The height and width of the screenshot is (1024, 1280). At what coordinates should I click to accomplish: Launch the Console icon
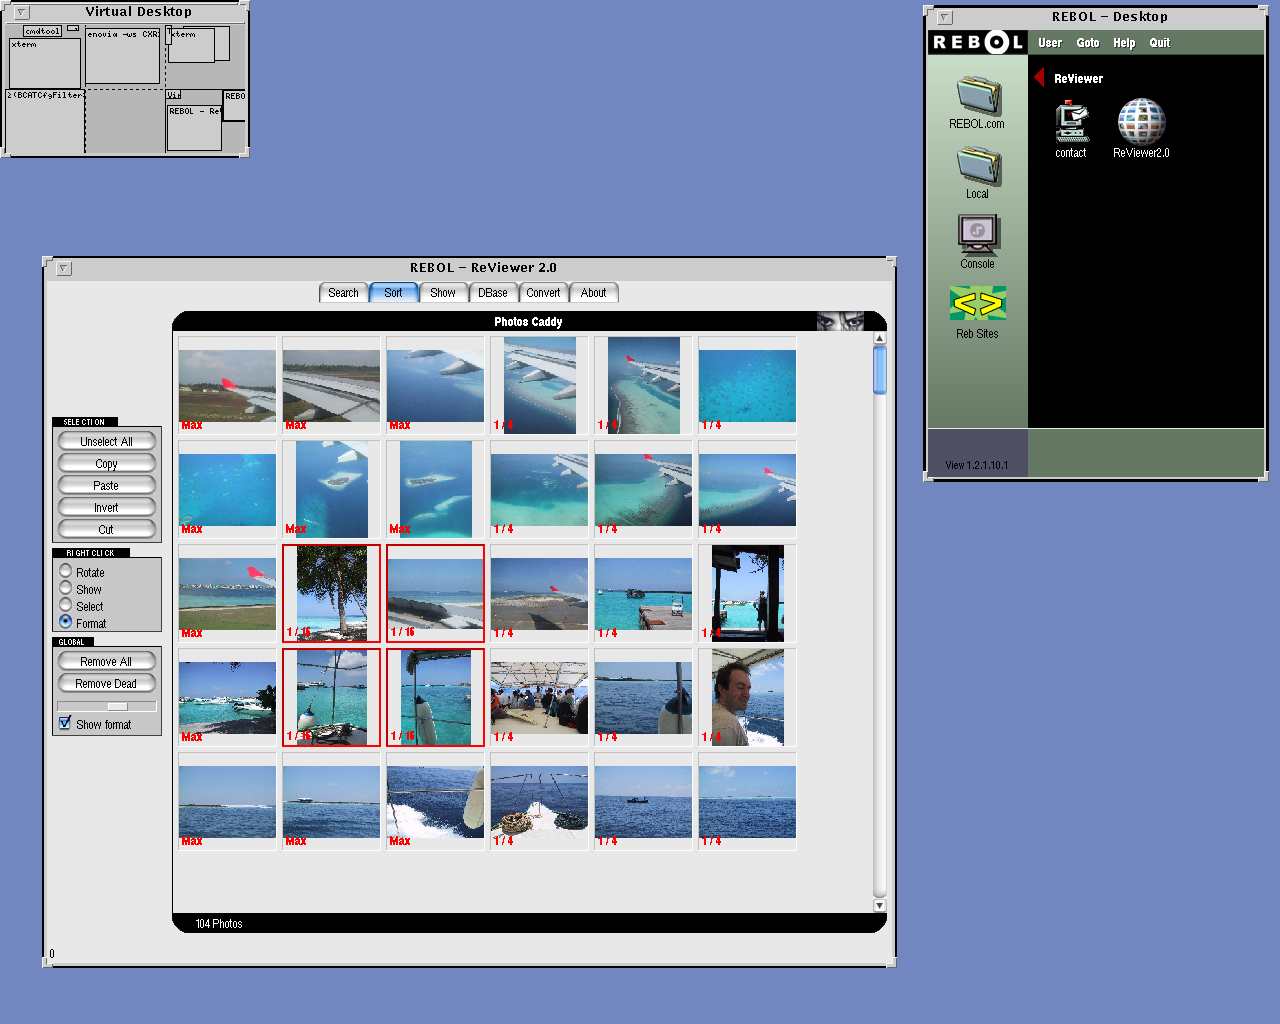[x=978, y=236]
